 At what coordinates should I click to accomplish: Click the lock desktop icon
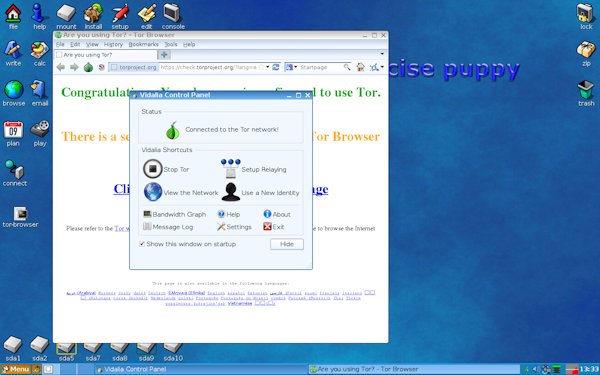point(585,16)
